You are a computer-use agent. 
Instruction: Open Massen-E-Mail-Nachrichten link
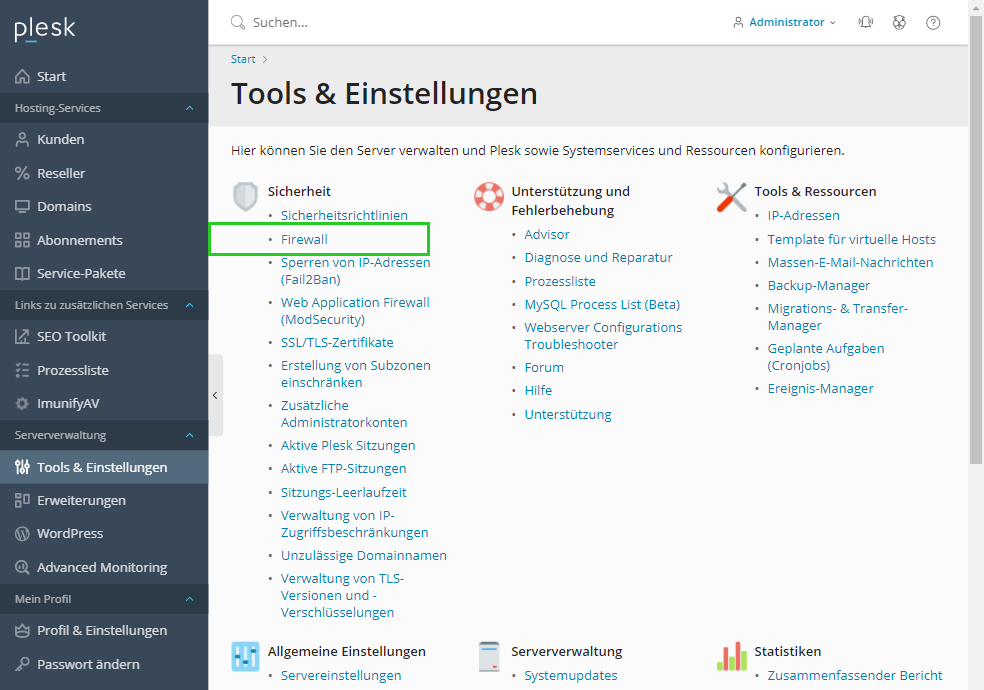click(850, 263)
